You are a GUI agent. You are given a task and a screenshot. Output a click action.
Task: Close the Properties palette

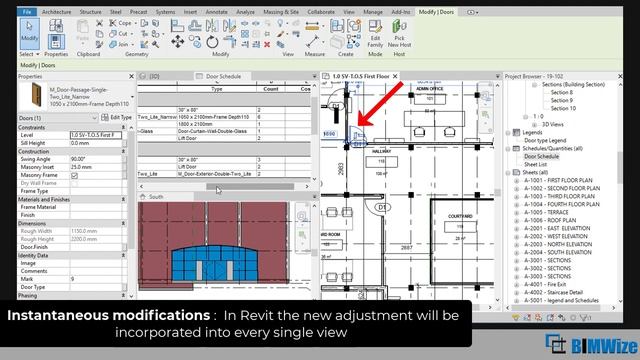[x=131, y=76]
